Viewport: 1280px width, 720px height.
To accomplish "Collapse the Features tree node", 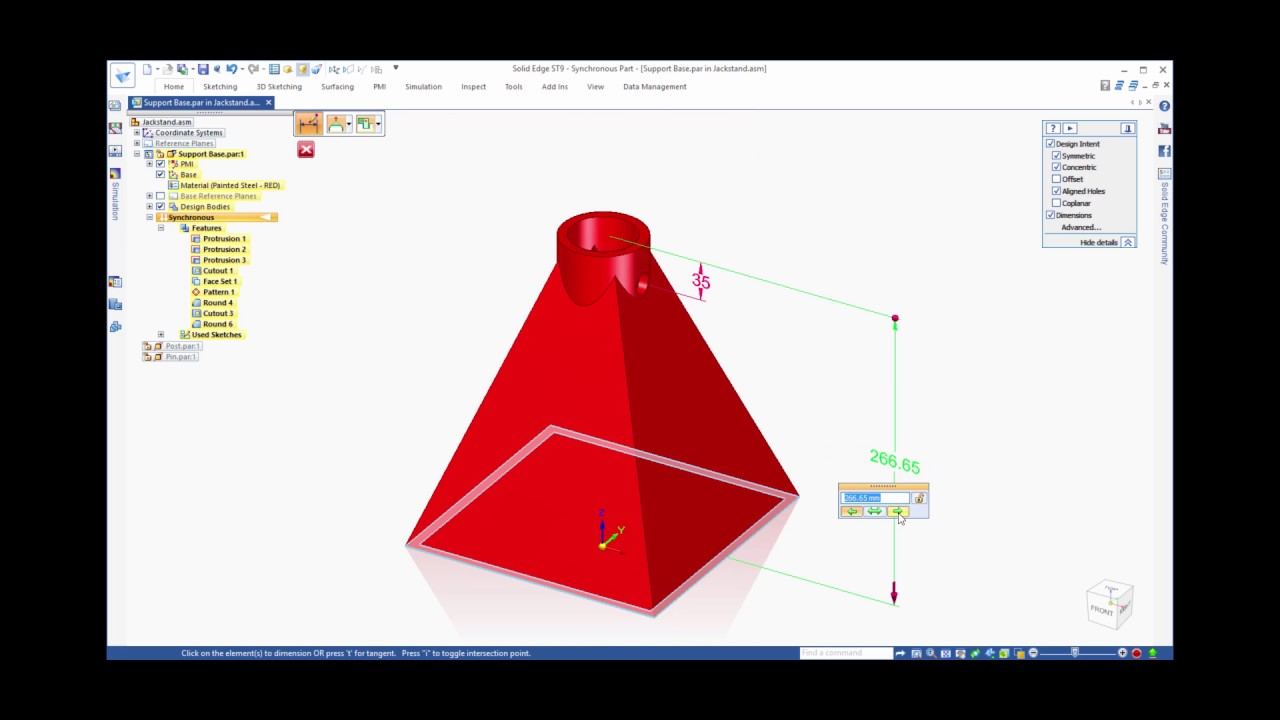I will click(x=160, y=228).
